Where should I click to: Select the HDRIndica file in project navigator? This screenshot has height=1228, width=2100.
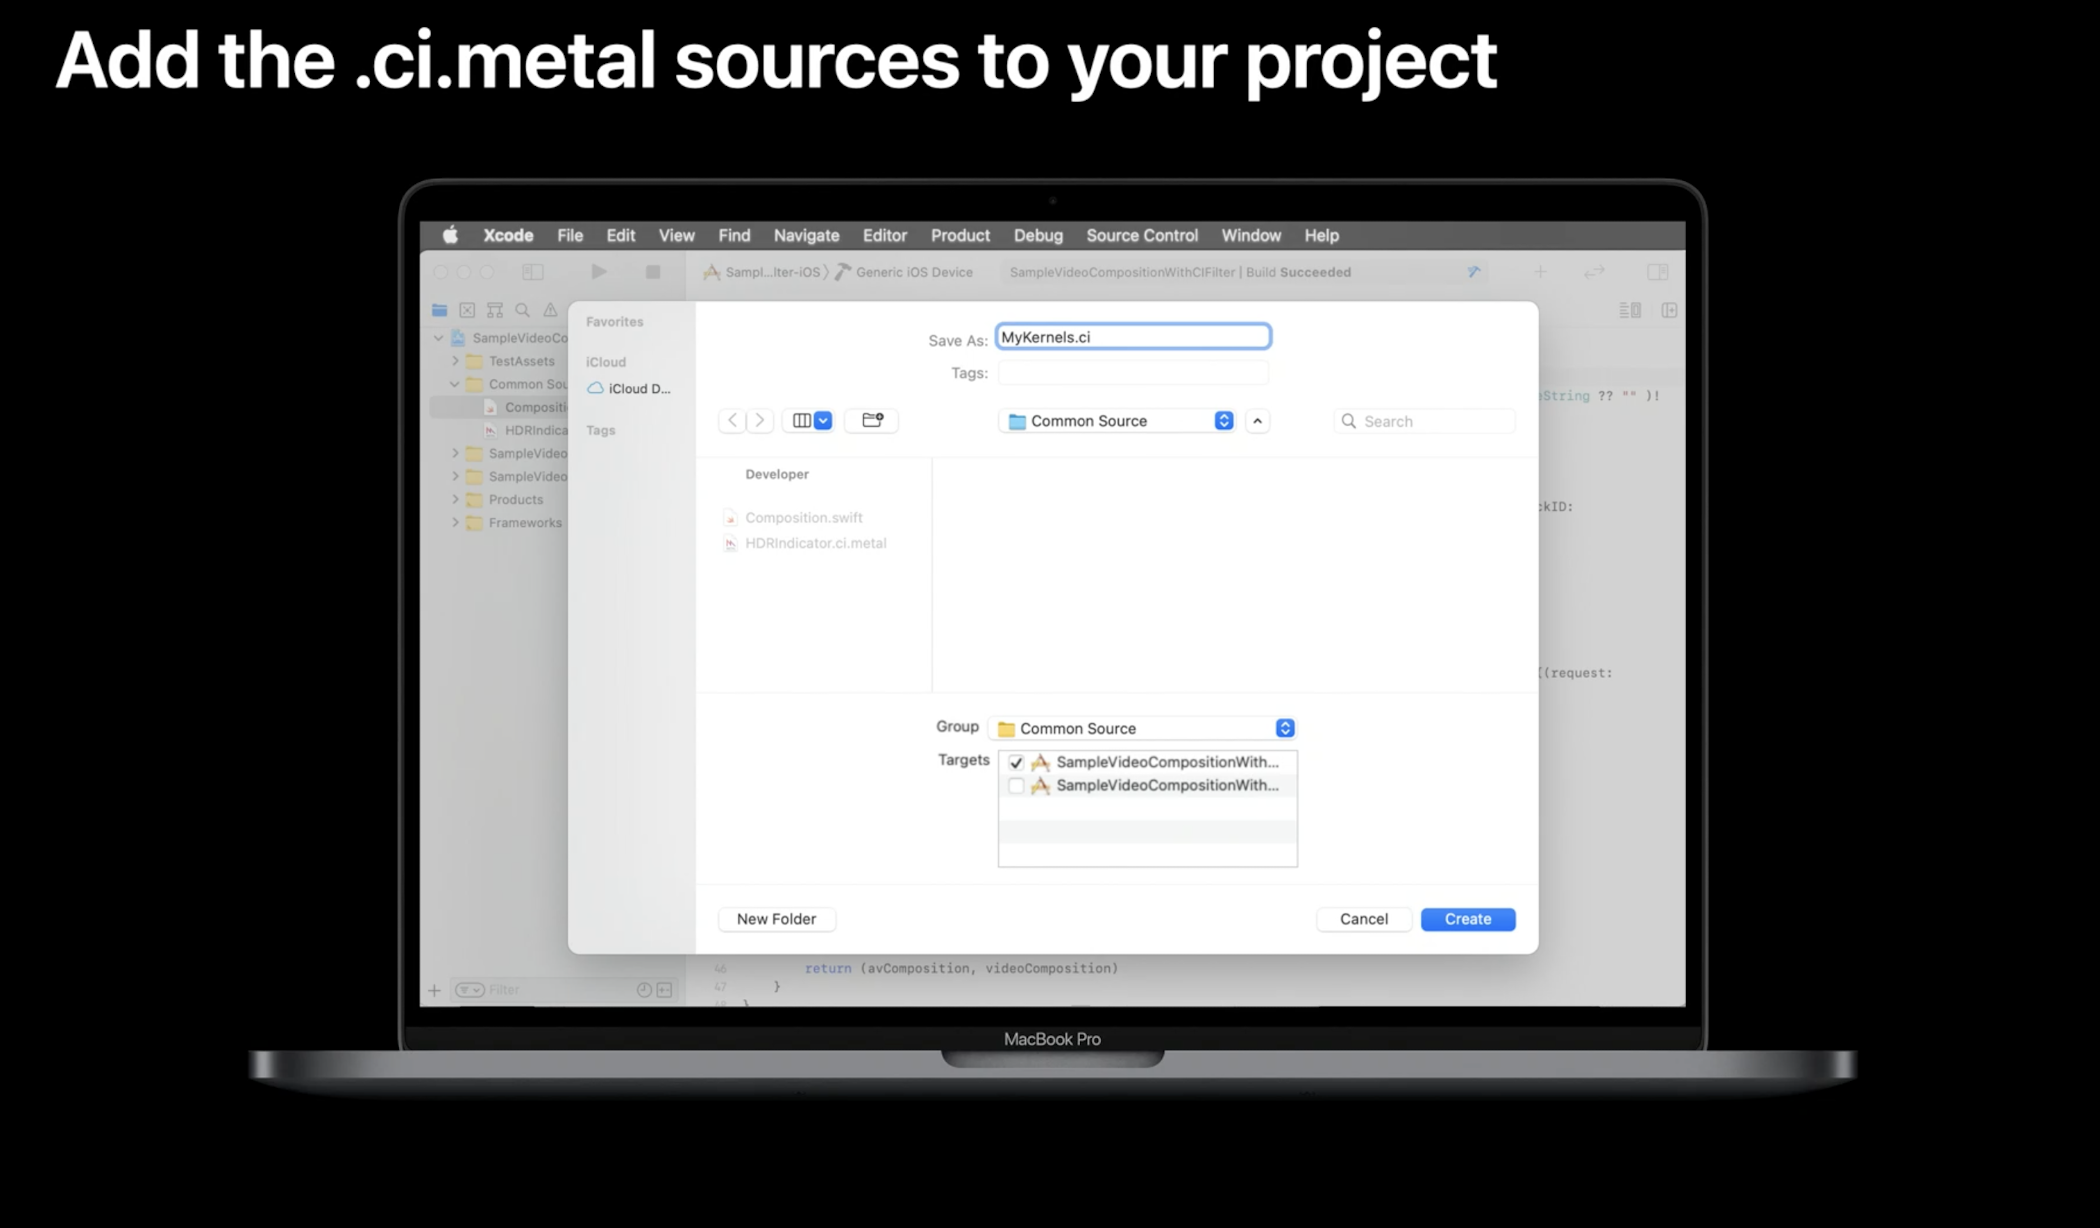coord(526,430)
